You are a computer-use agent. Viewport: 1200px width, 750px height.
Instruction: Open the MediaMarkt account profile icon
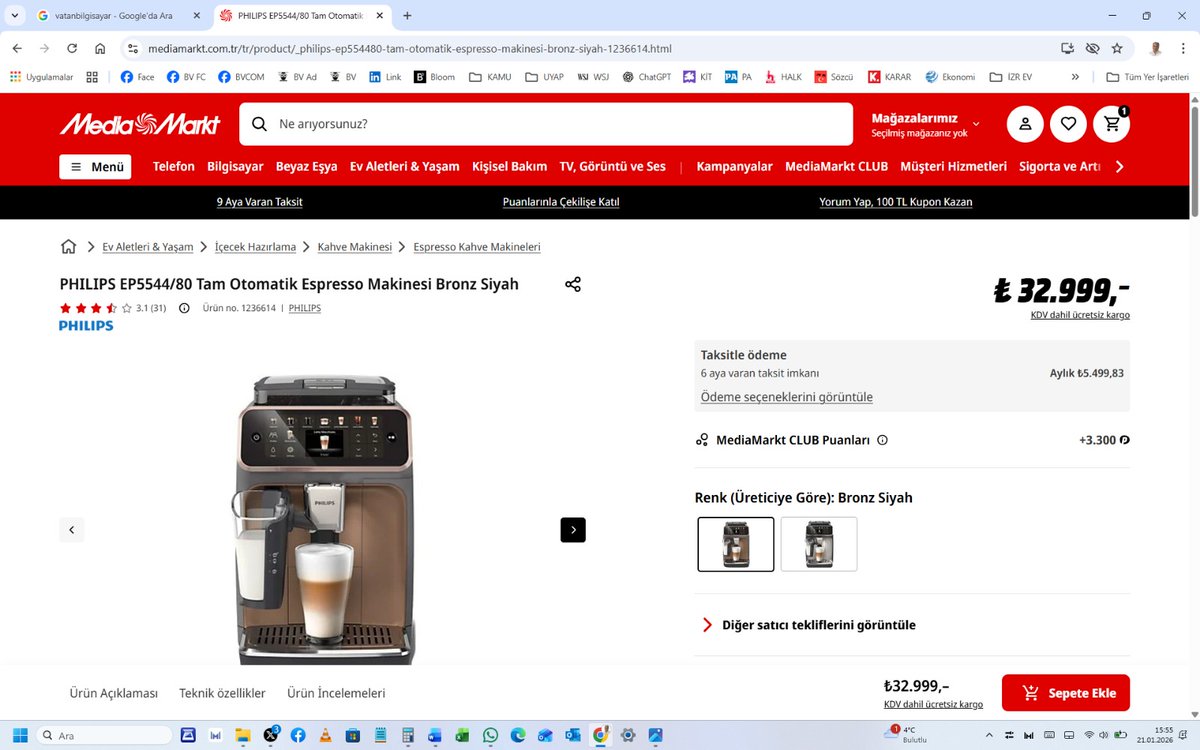click(x=1025, y=124)
